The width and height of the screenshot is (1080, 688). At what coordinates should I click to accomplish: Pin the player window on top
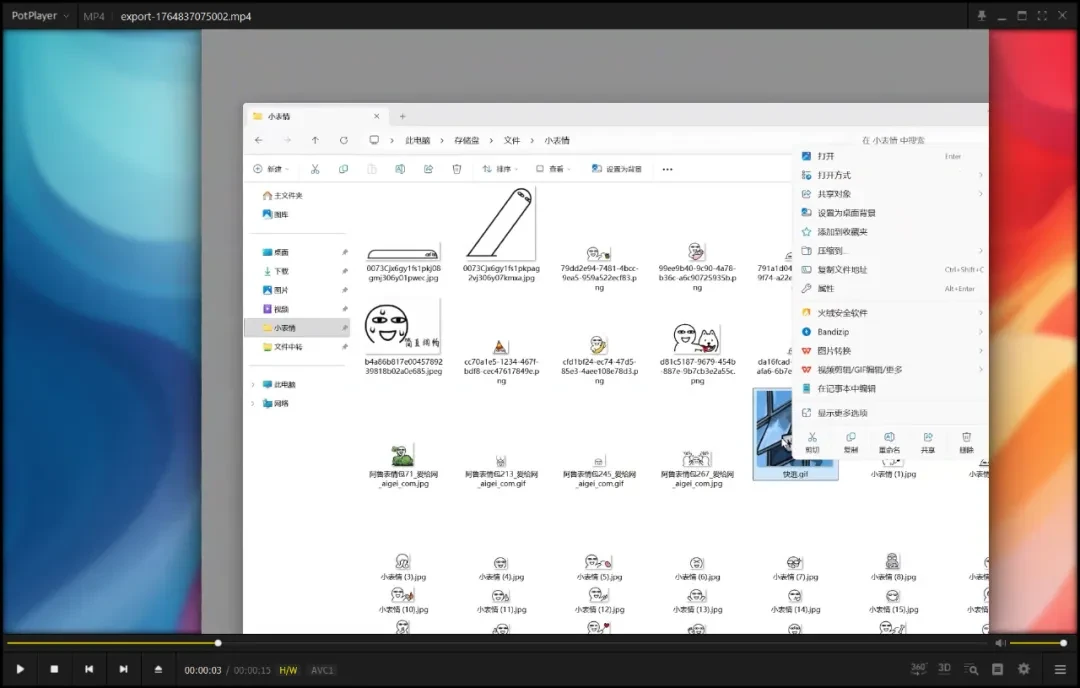[x=982, y=15]
